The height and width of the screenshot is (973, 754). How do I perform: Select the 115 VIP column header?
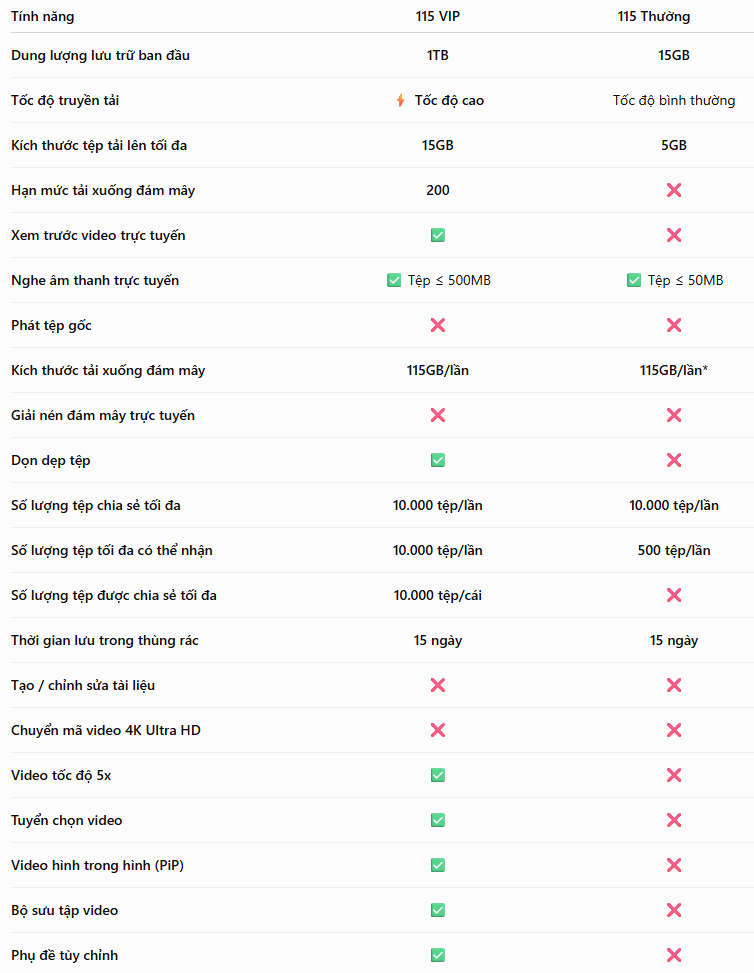(x=438, y=16)
